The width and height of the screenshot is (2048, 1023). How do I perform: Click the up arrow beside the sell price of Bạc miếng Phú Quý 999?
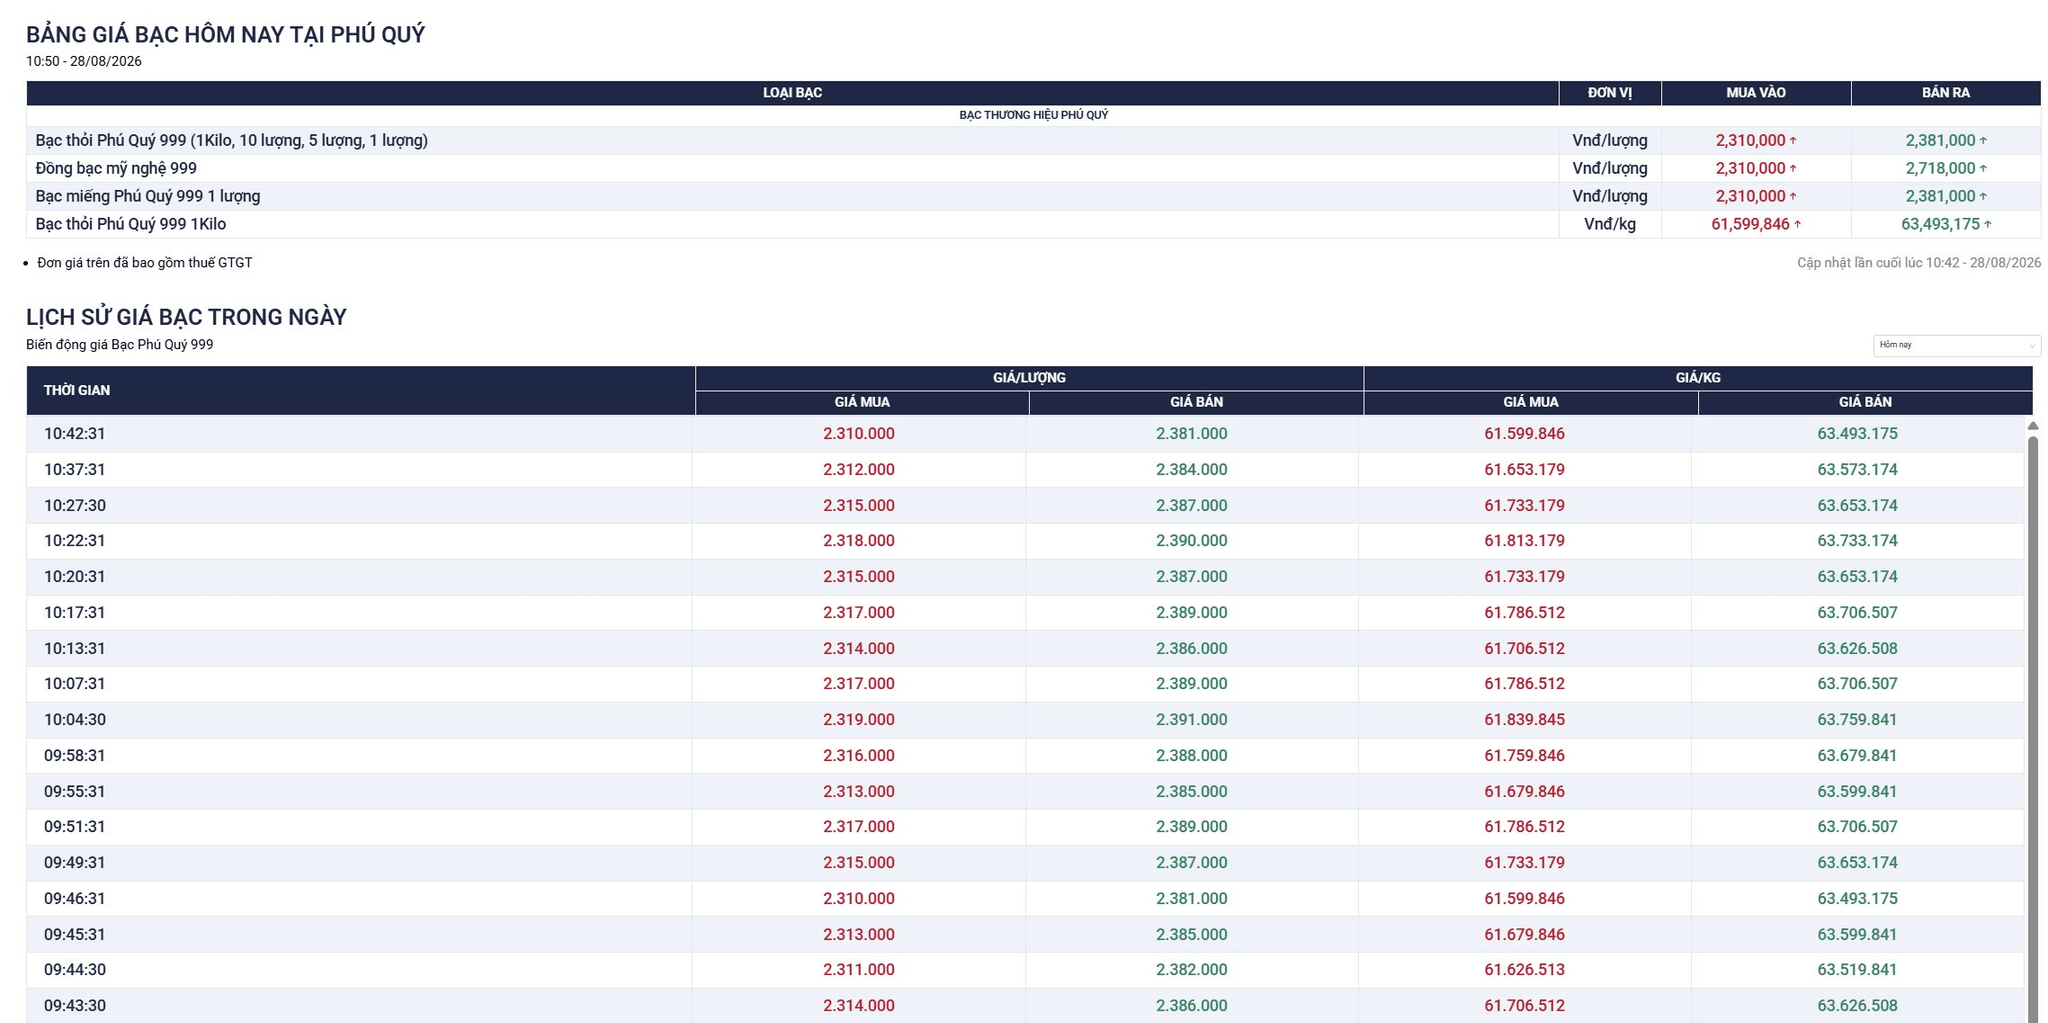pyautogui.click(x=1983, y=196)
